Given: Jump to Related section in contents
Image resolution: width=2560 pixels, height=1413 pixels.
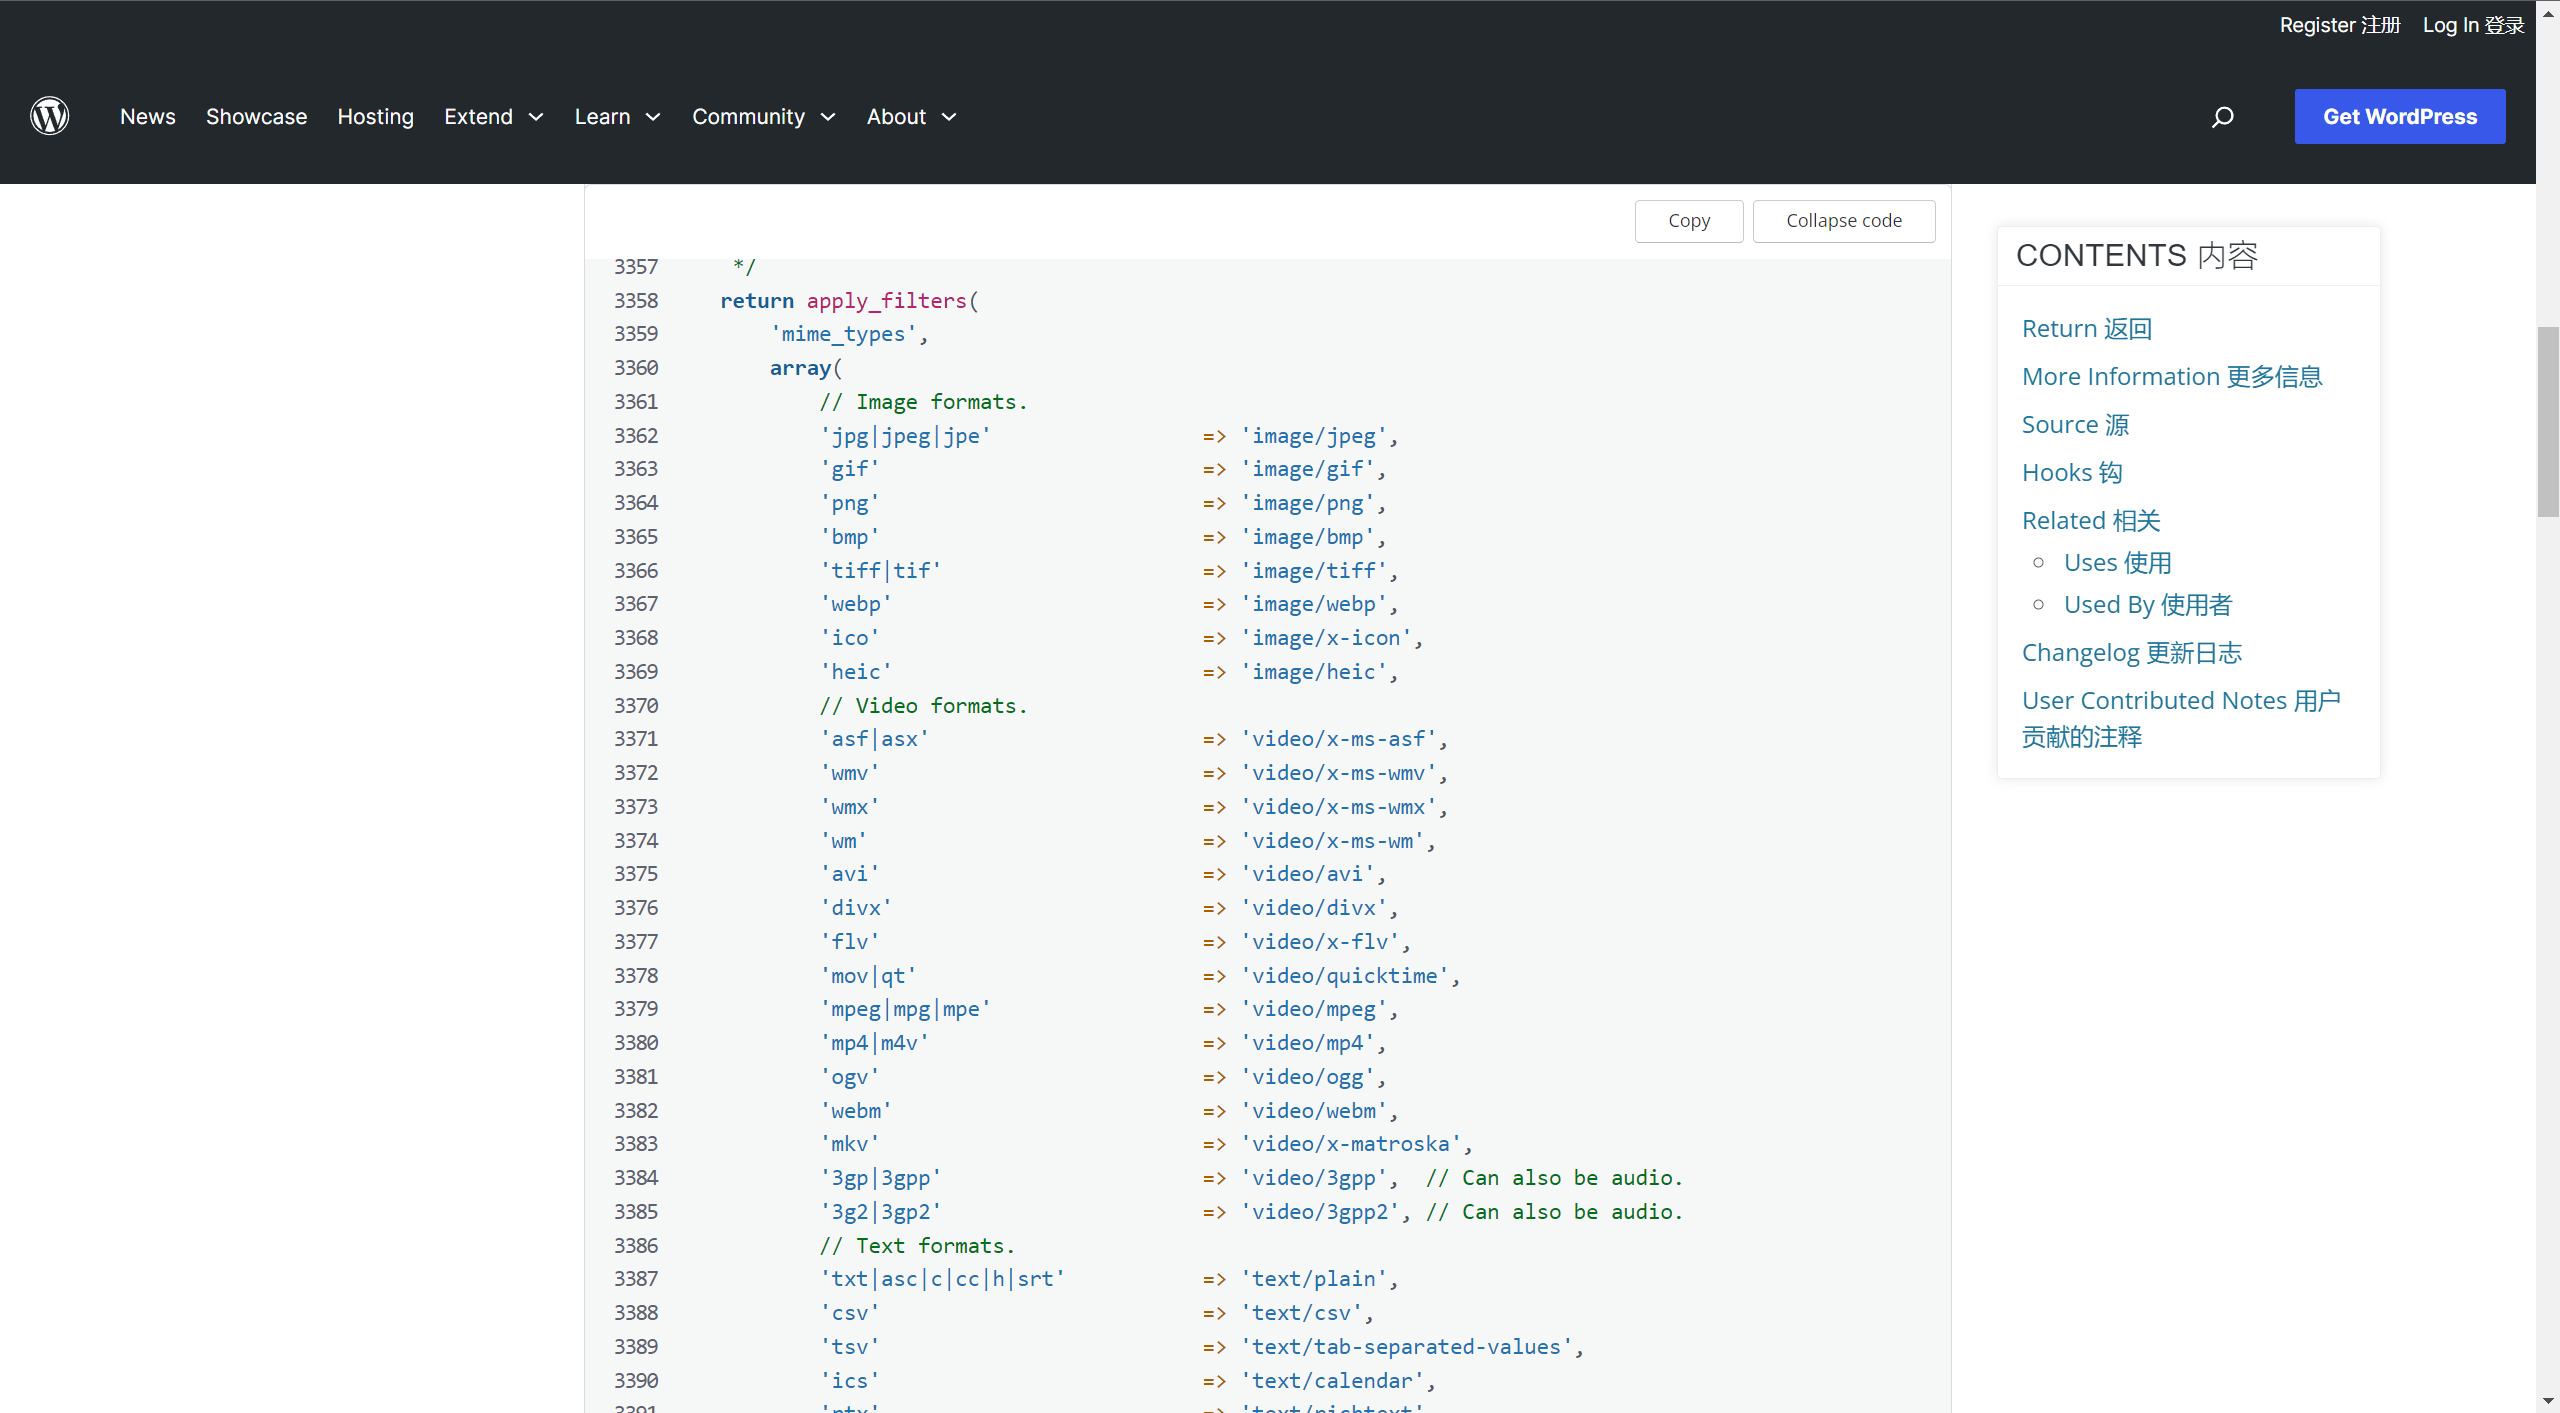Looking at the screenshot, I should pyautogui.click(x=2091, y=521).
